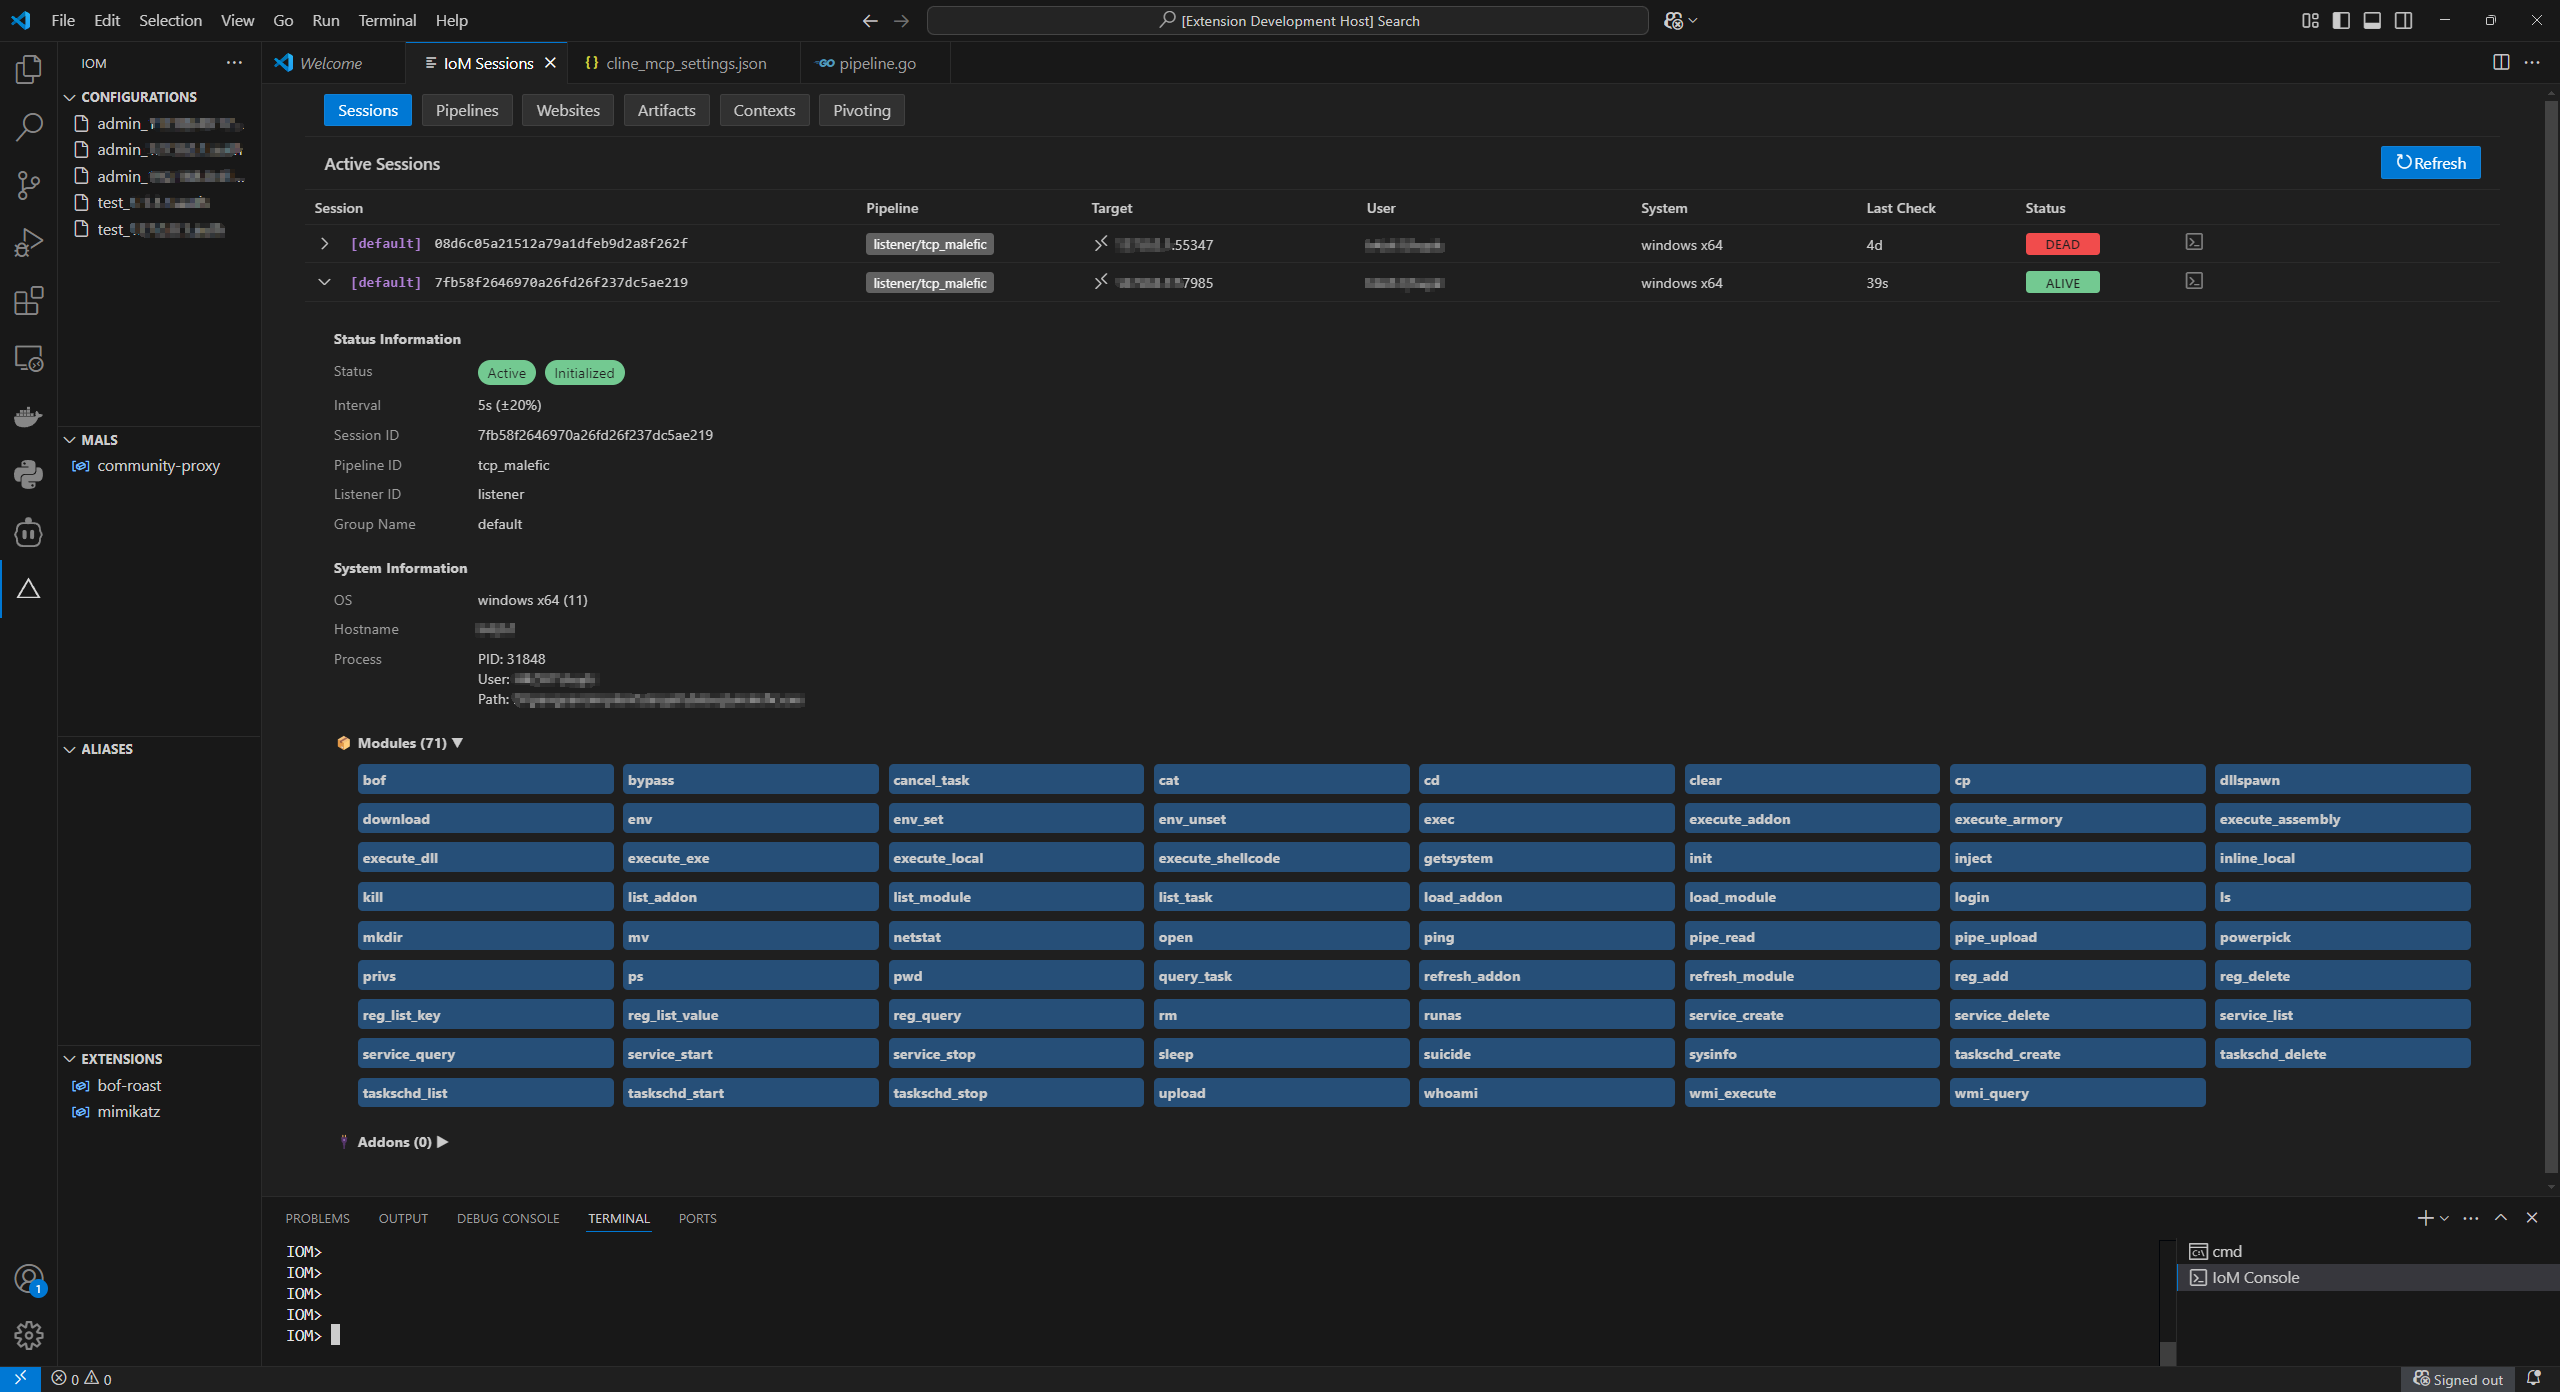This screenshot has width=2560, height=1392.
Task: Open the Extensions view icon
Action: [x=28, y=300]
